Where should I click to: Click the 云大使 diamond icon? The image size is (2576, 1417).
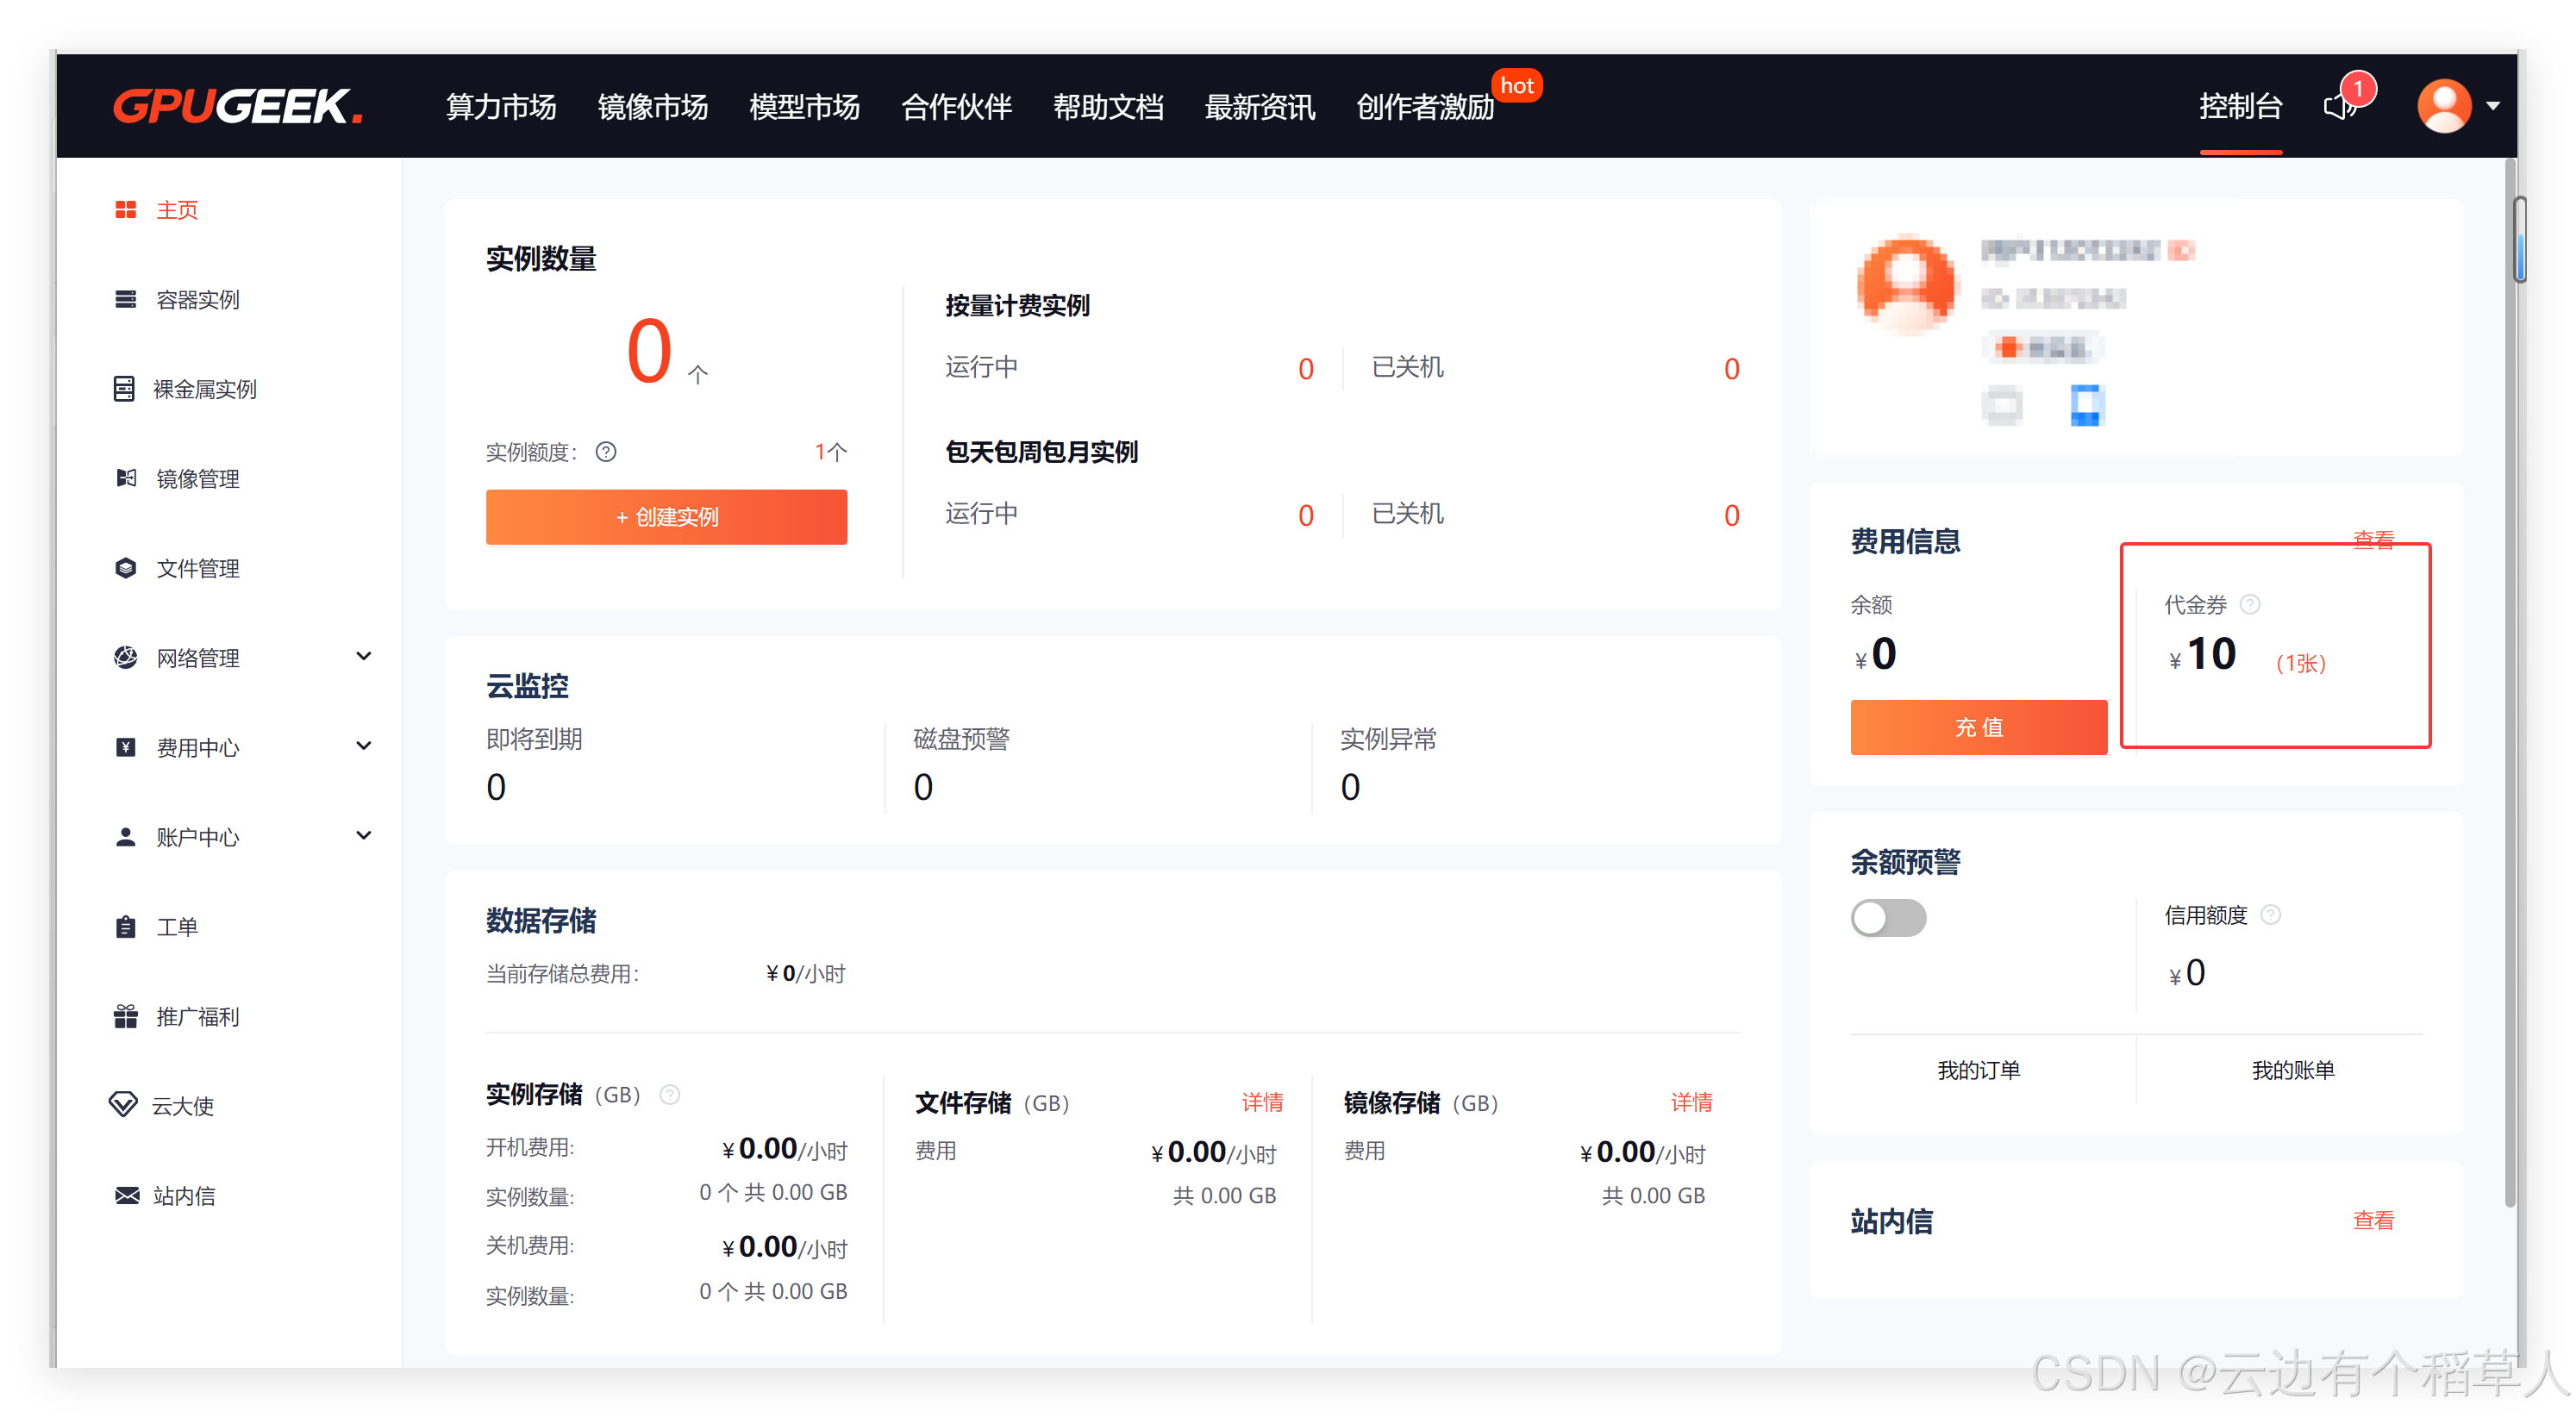point(123,1105)
